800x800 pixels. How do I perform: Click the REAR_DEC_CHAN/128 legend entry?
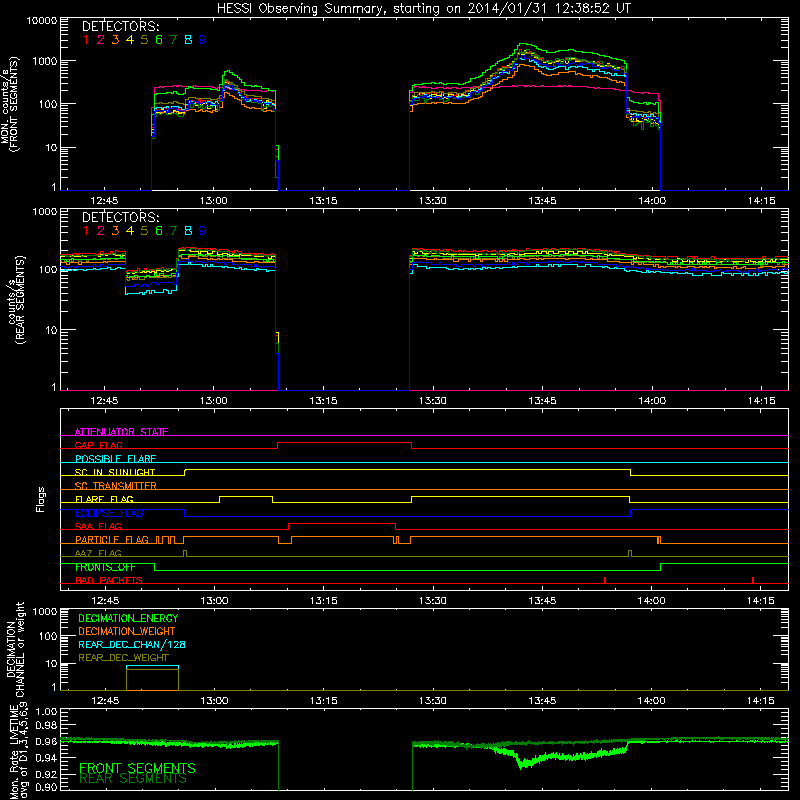coord(132,645)
